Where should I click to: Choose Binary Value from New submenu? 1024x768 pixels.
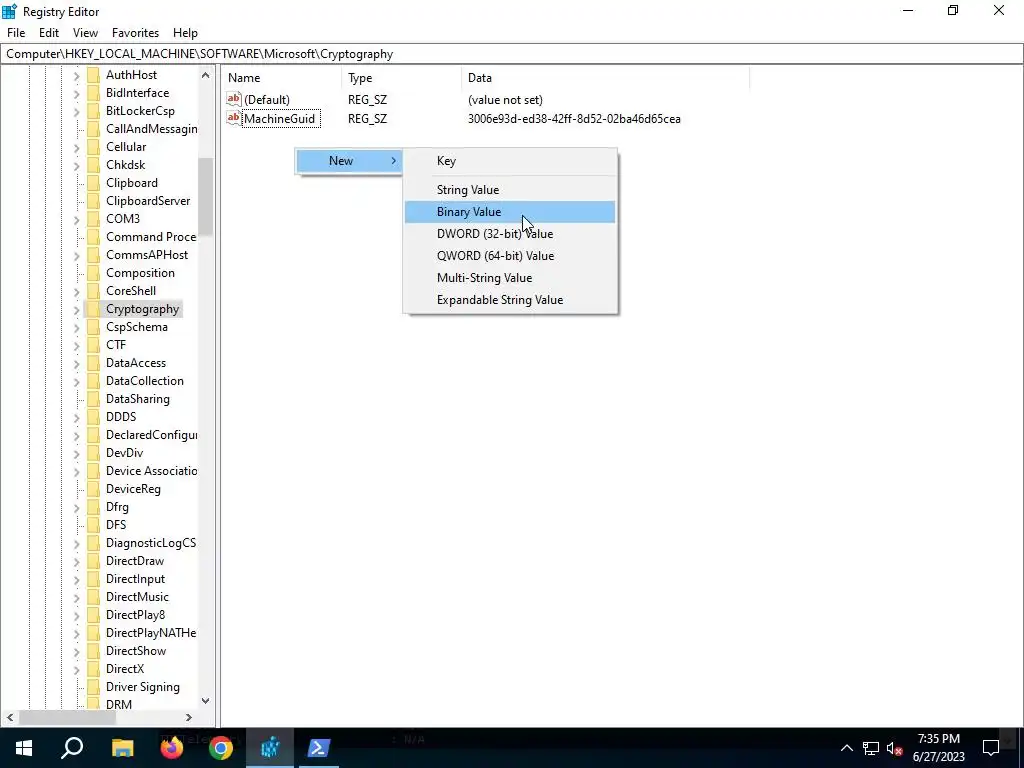[x=509, y=212]
